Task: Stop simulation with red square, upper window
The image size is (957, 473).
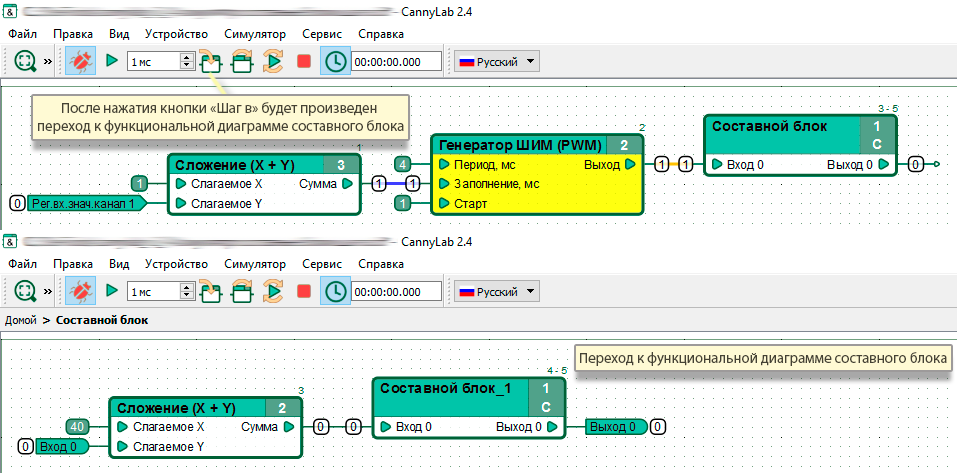Action: [x=304, y=61]
